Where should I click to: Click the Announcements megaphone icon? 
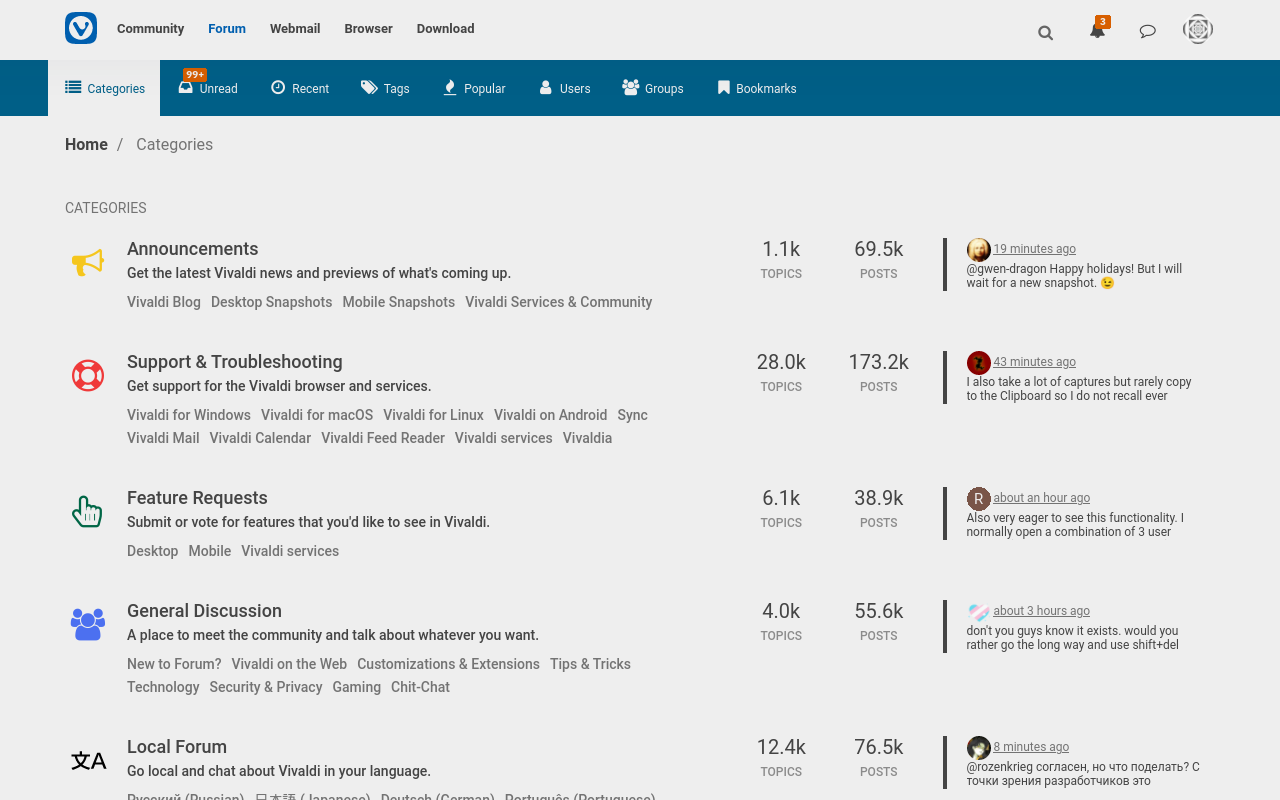tap(88, 263)
